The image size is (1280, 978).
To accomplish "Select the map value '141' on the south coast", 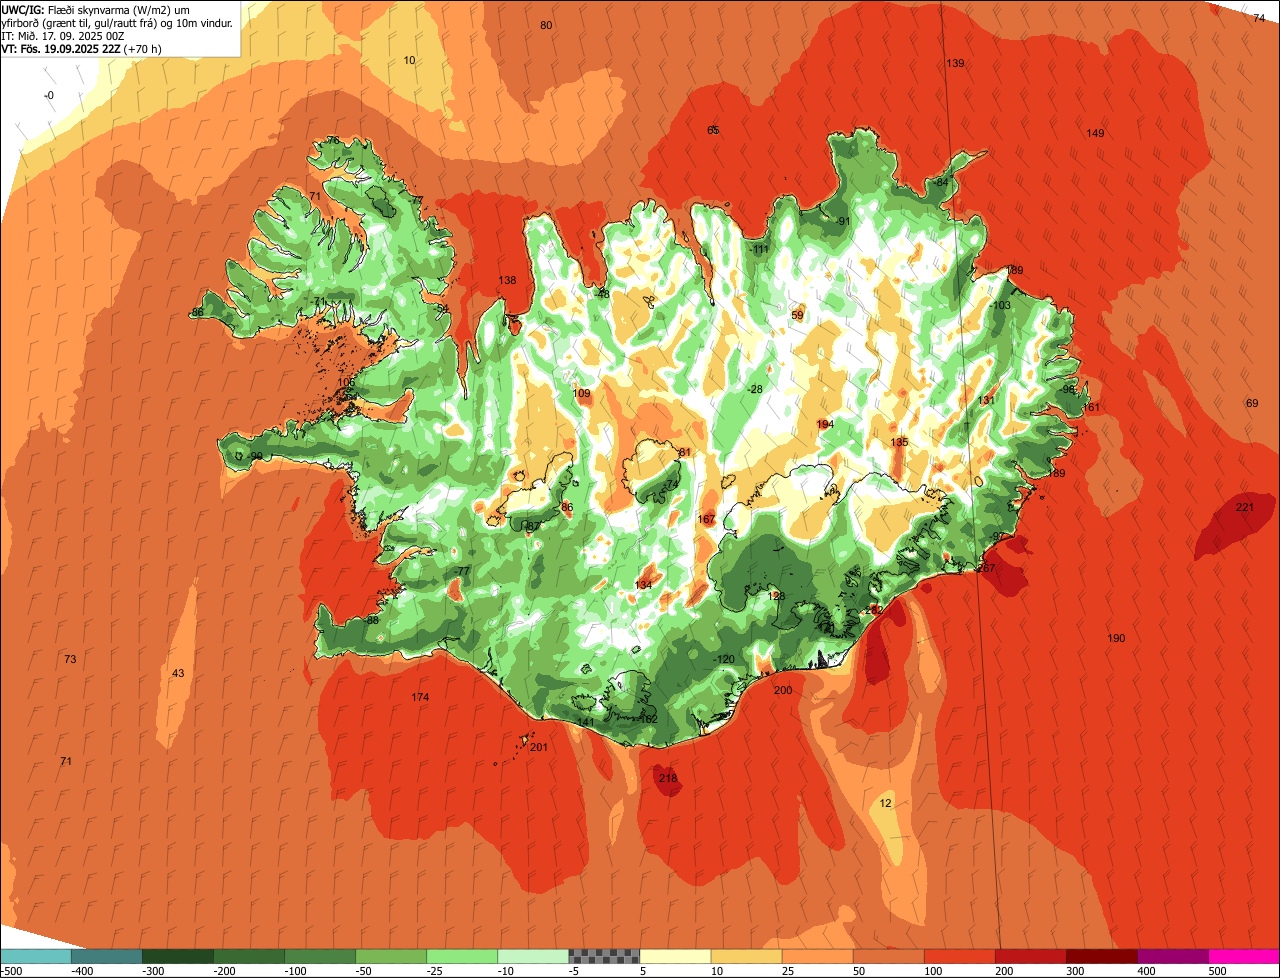I will tap(586, 722).
